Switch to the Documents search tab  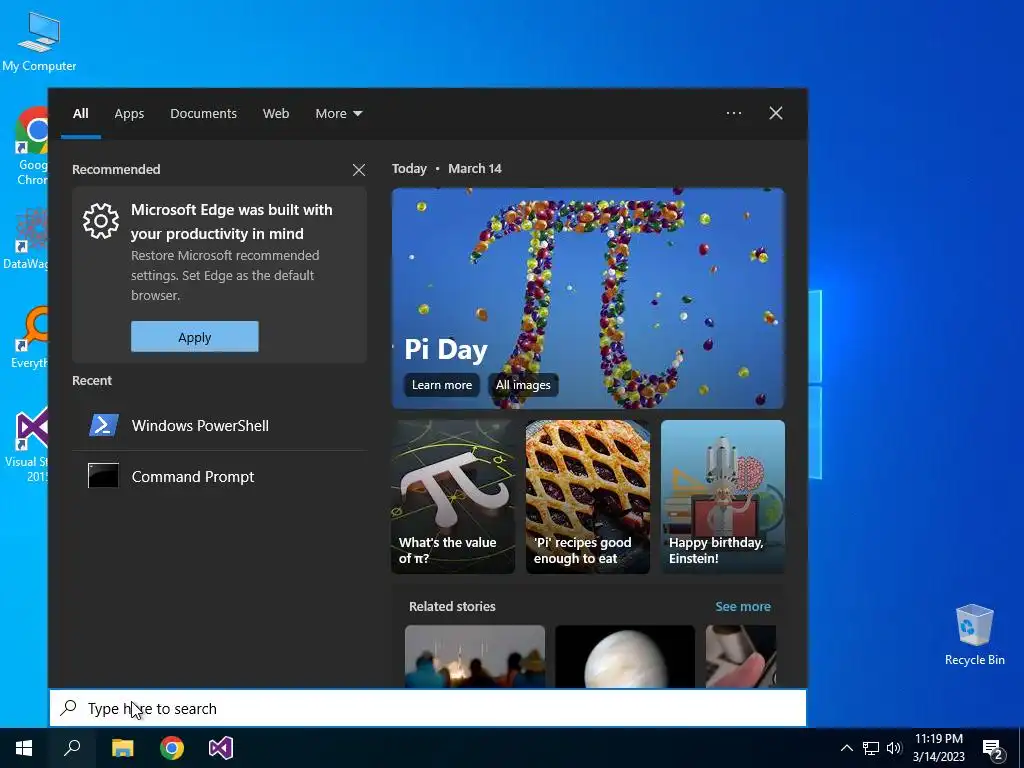203,114
